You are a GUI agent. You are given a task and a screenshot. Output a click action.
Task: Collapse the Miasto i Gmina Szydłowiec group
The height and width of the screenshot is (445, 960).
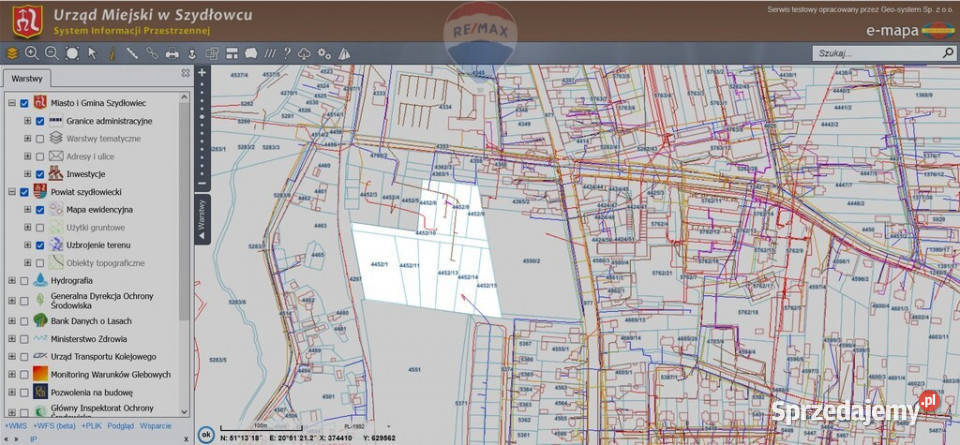[11, 103]
